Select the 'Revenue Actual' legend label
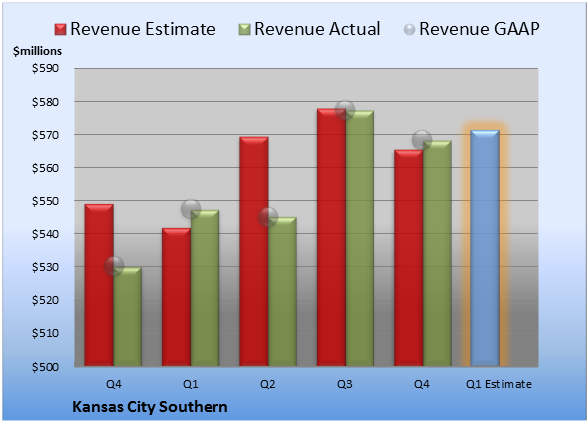Viewport: 588px width, 422px height. pos(317,29)
